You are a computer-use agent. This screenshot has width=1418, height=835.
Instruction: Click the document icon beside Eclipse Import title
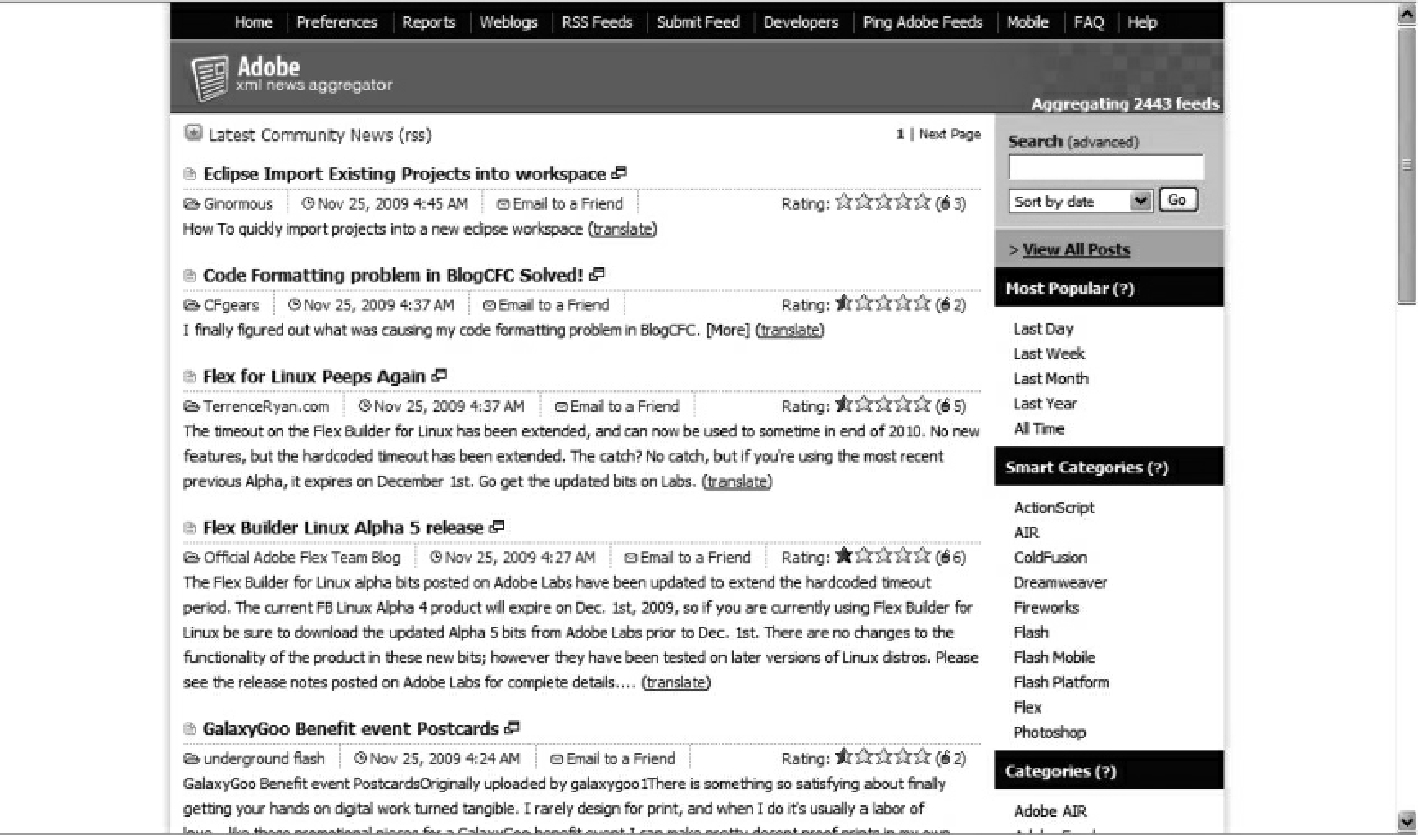[190, 175]
